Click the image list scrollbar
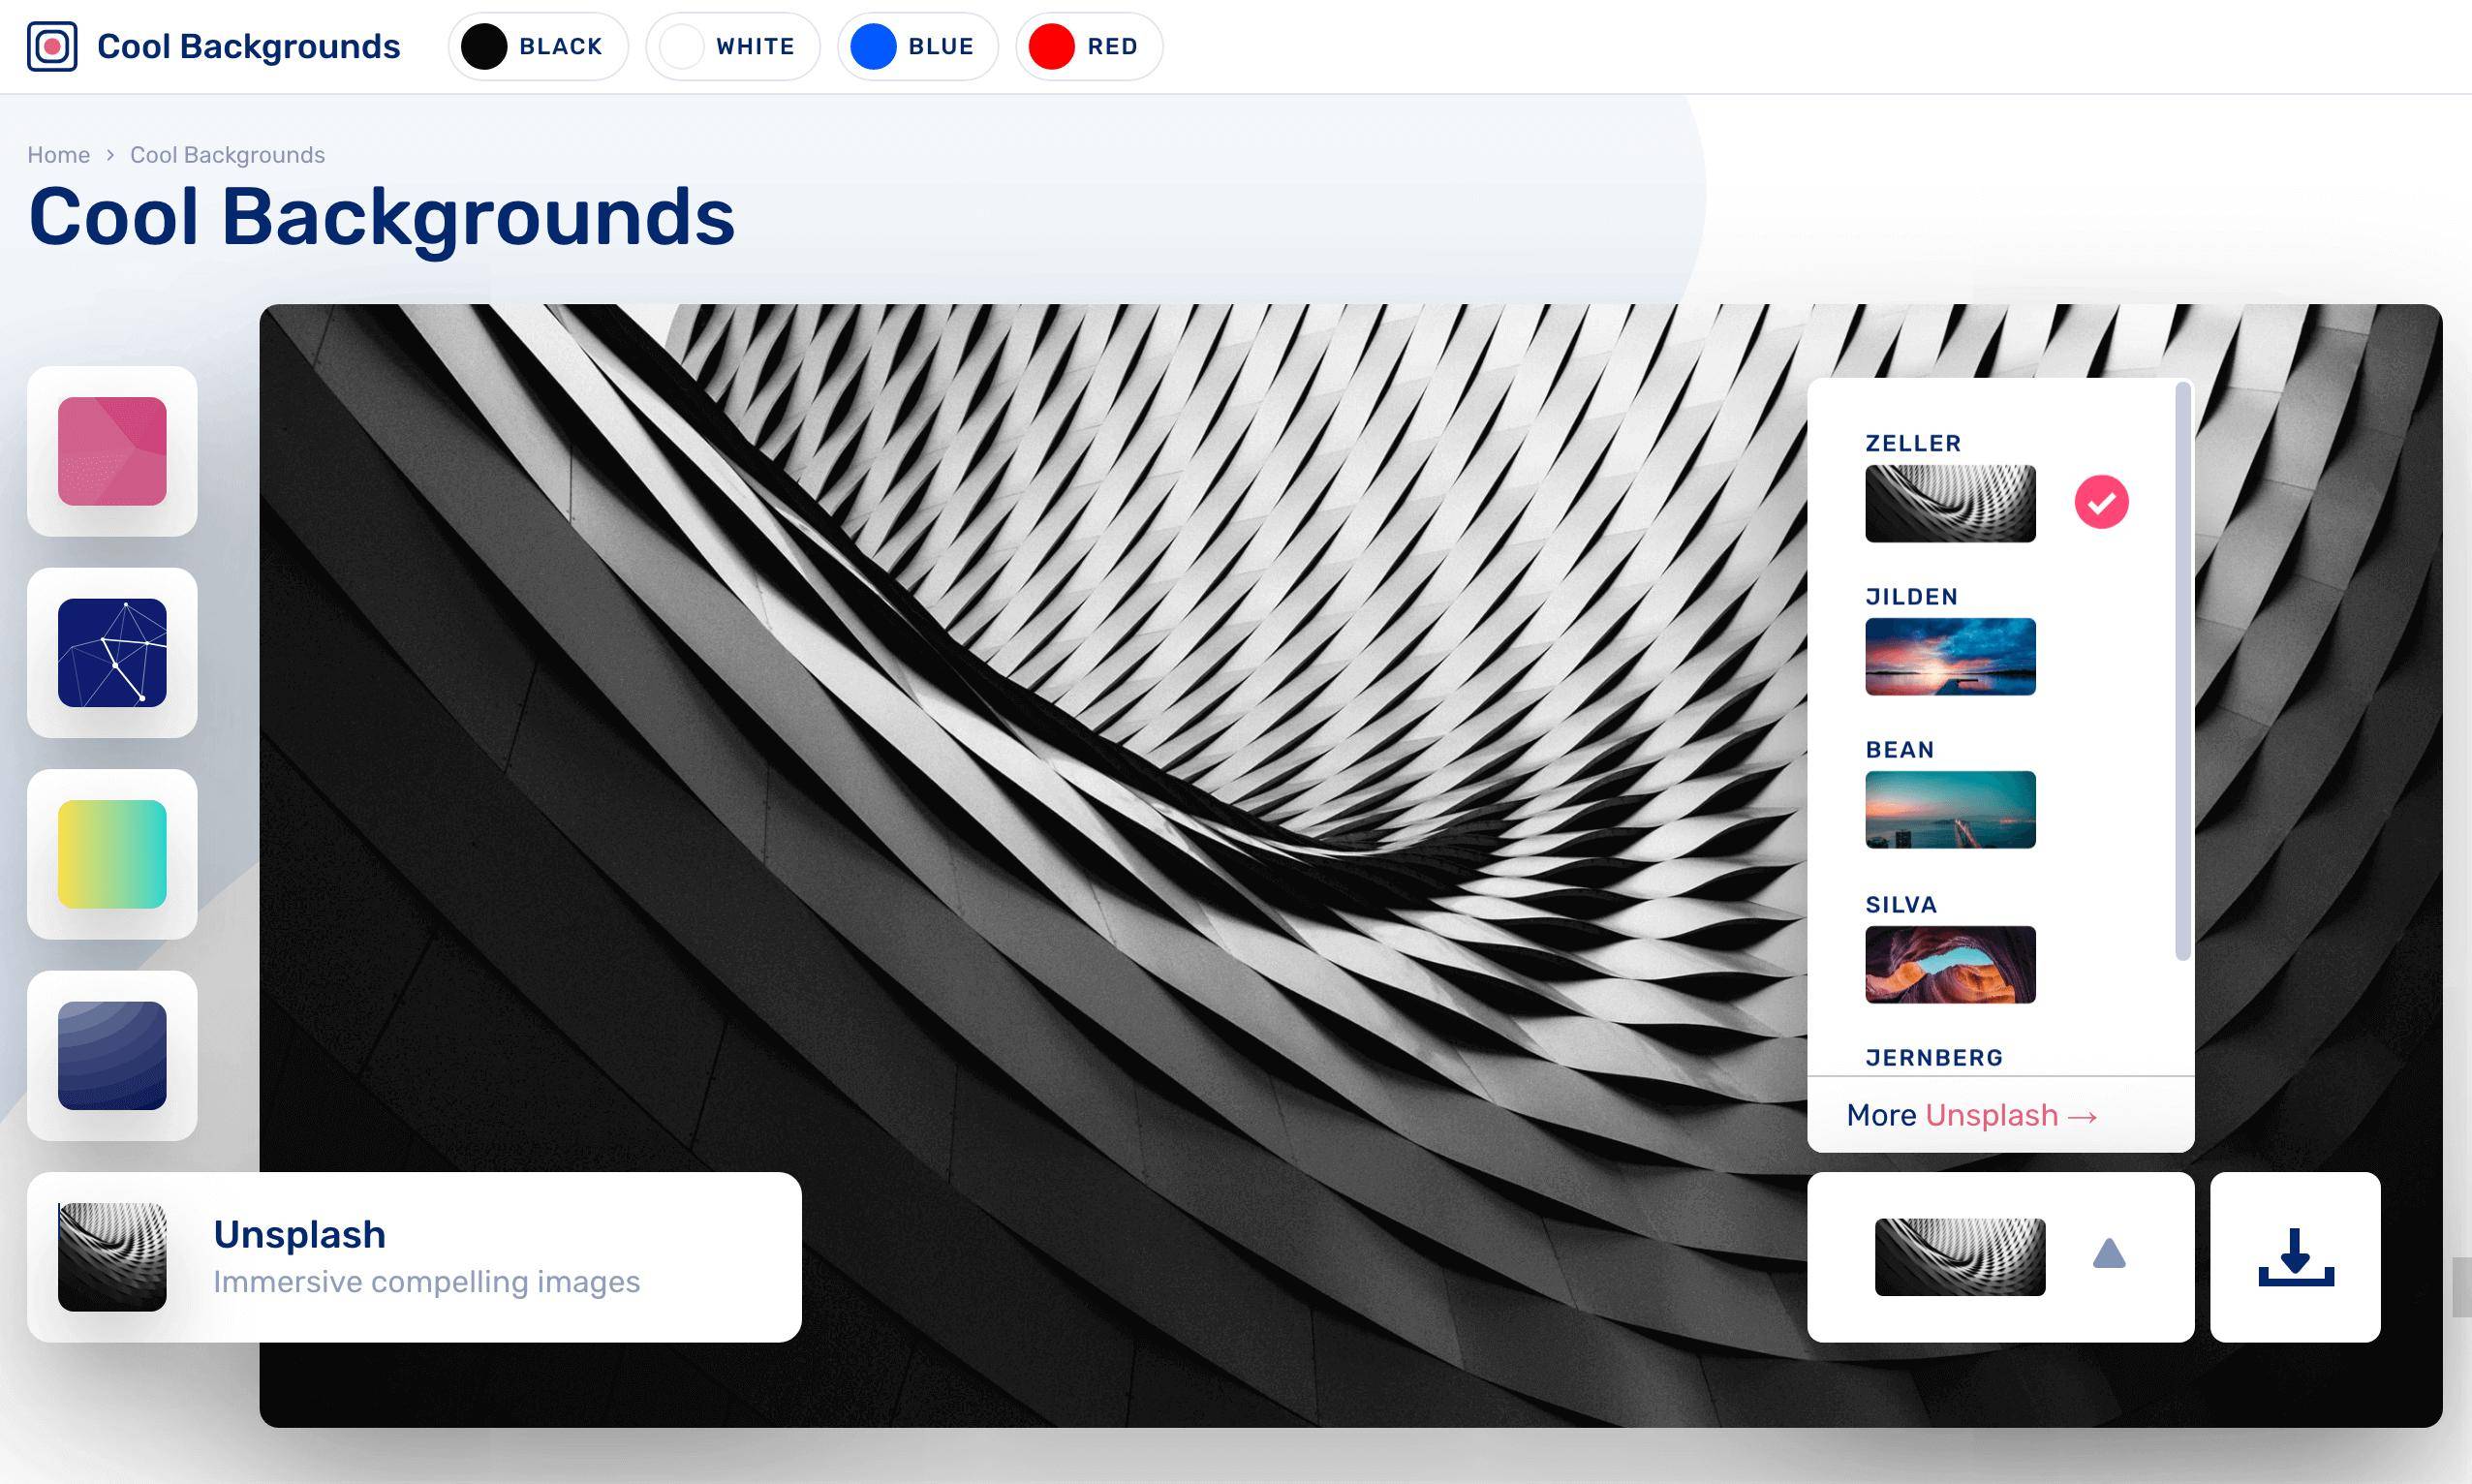Screen dimensions: 2472x1484 point(2182,670)
